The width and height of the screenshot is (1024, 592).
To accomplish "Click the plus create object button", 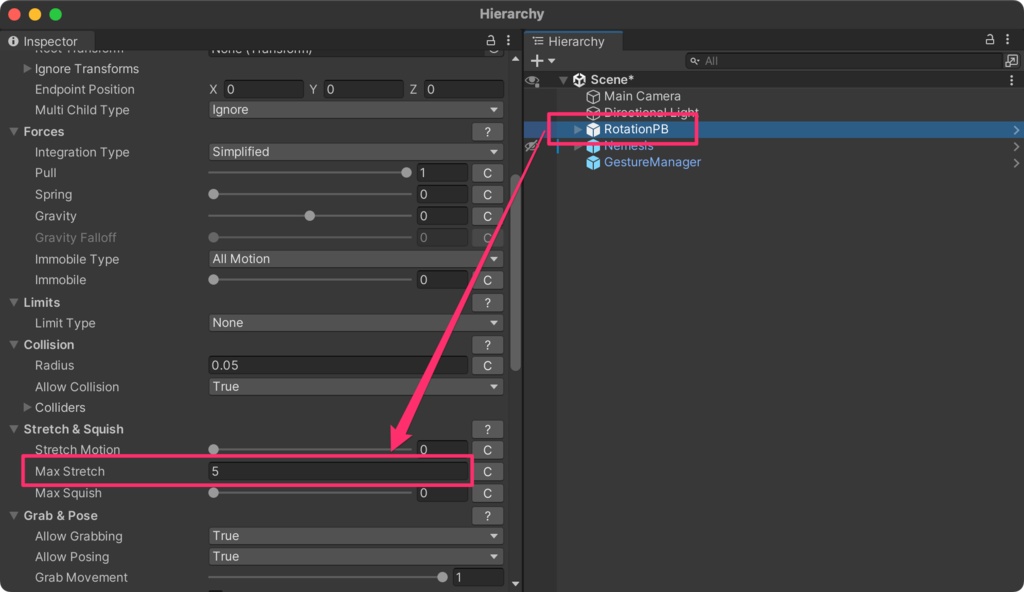I will point(537,61).
